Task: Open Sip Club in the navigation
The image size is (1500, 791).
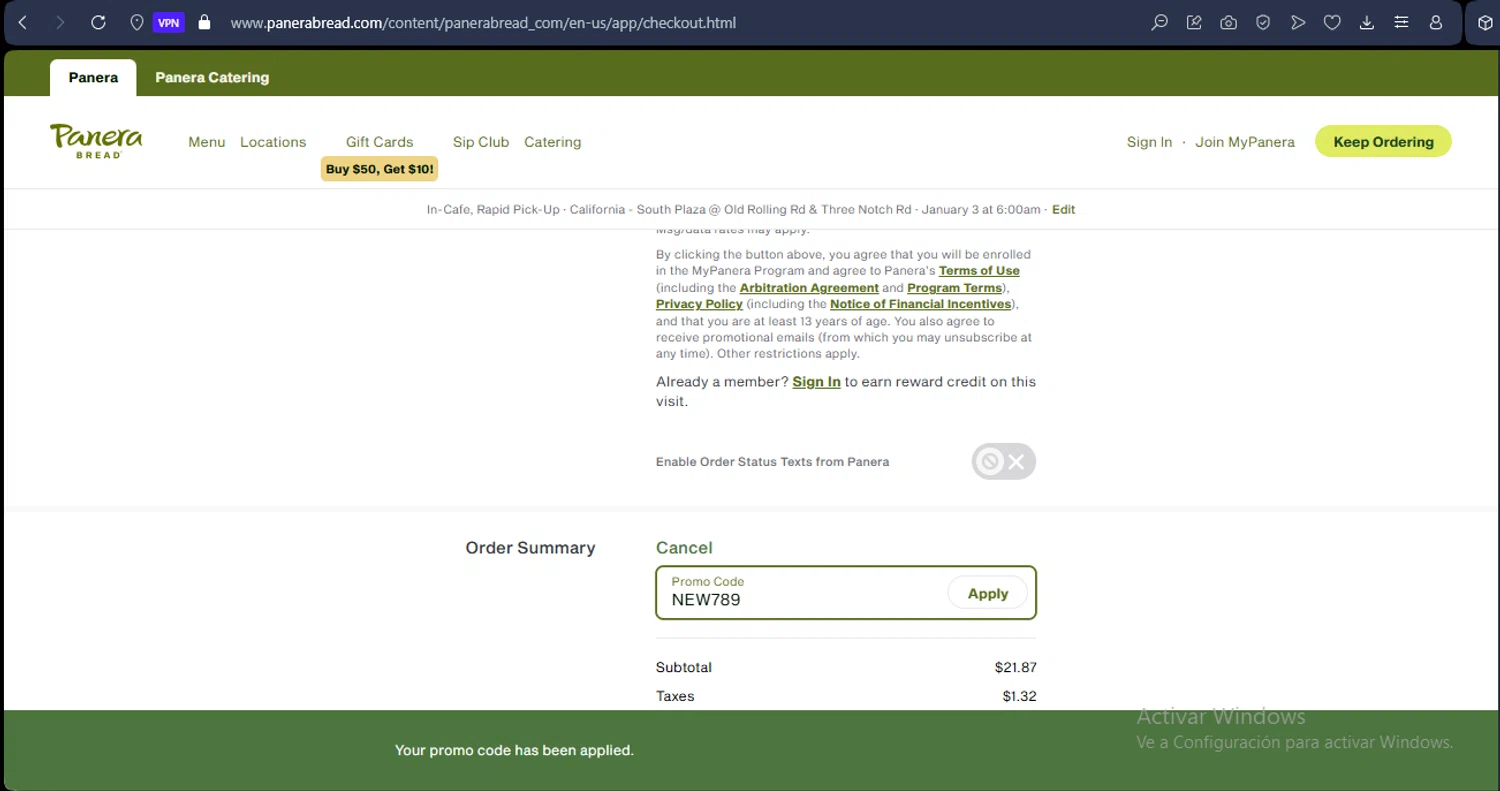Action: coord(481,142)
